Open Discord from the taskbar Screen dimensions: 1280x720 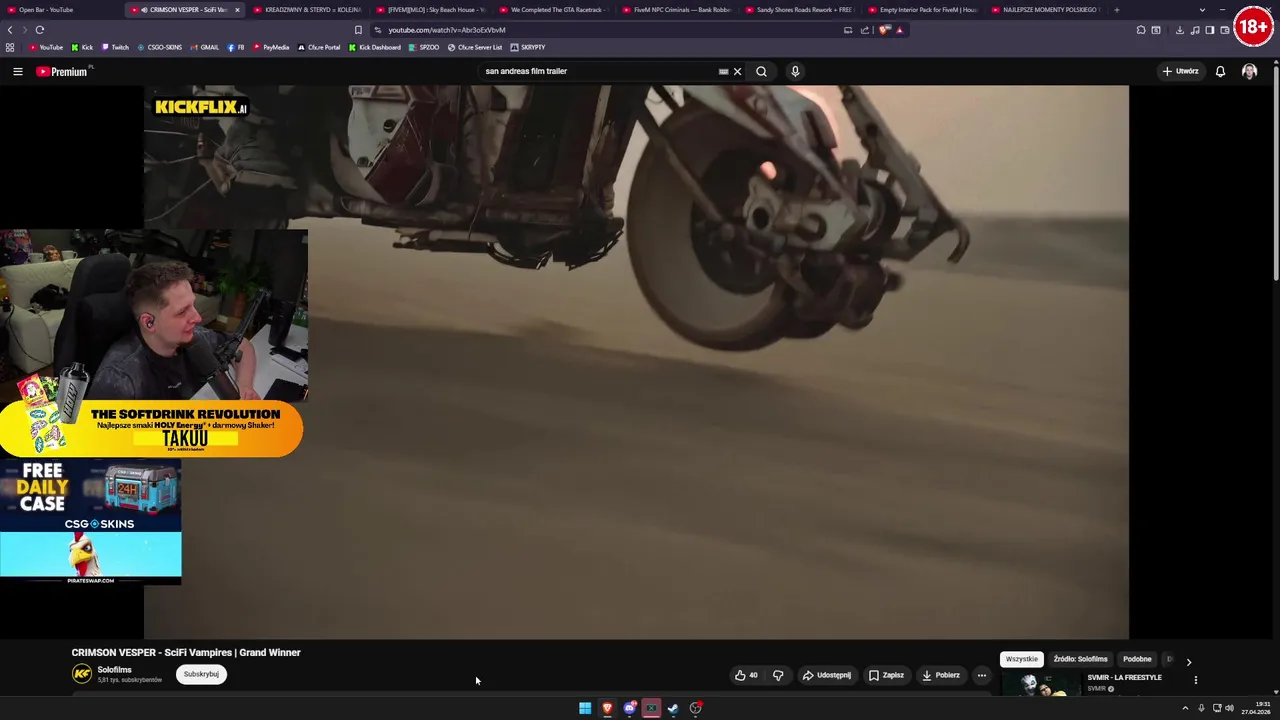[629, 708]
